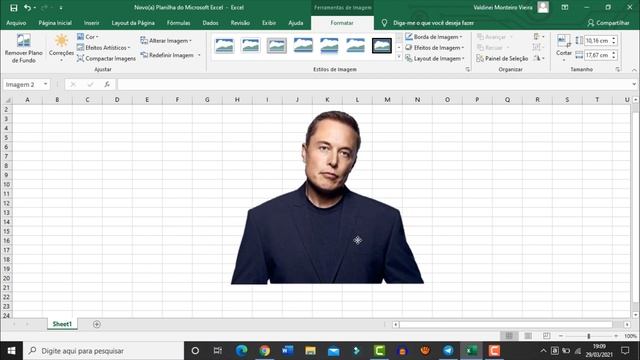Open Efeitos de Imagem dropdown
The image size is (640, 360).
435,48
